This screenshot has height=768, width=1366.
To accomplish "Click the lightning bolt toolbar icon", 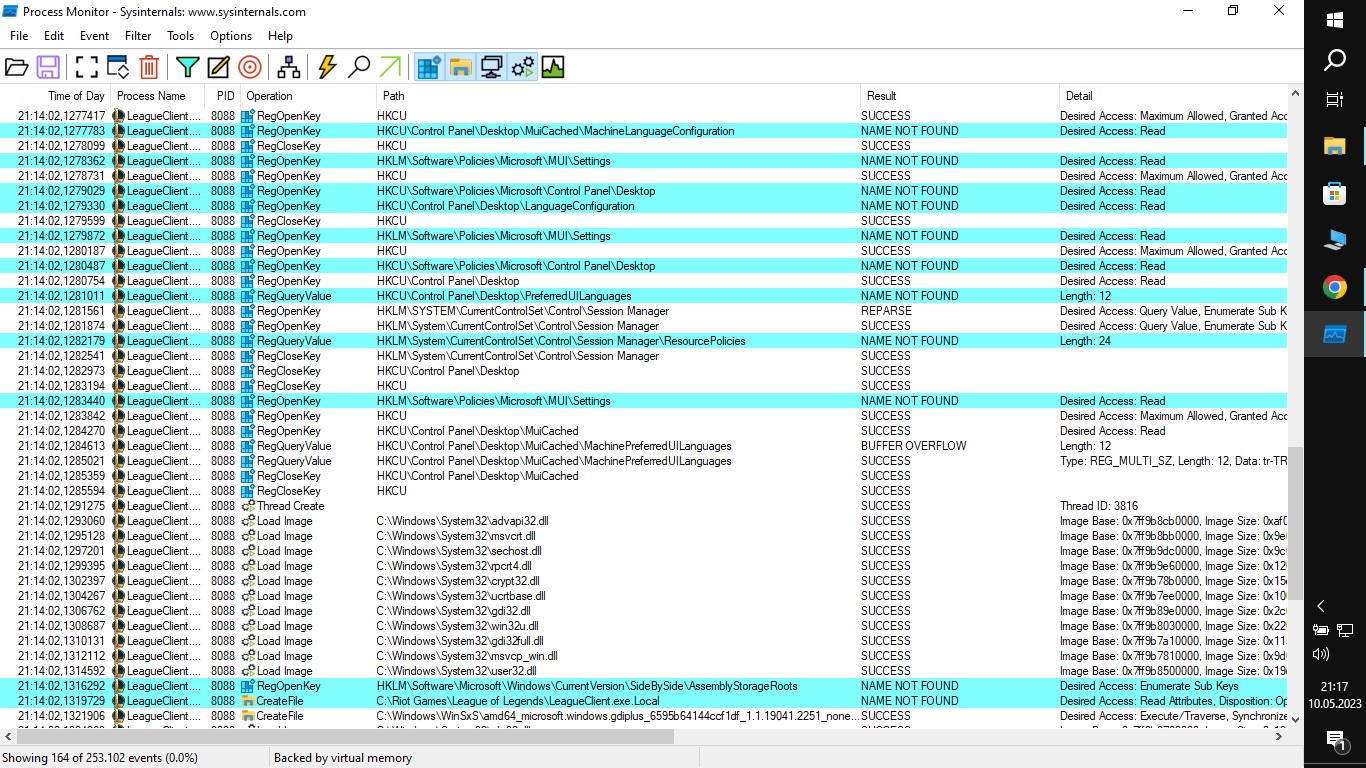I will (x=327, y=67).
